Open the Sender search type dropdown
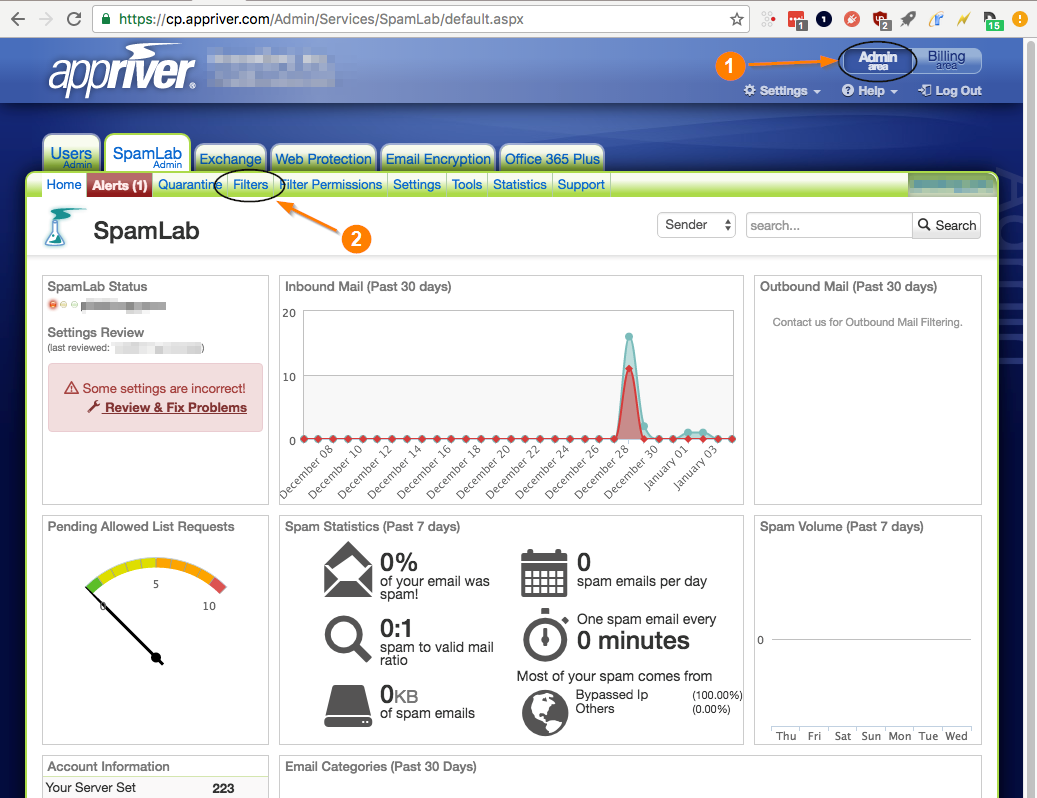Viewport: 1037px width, 798px height. click(x=696, y=225)
